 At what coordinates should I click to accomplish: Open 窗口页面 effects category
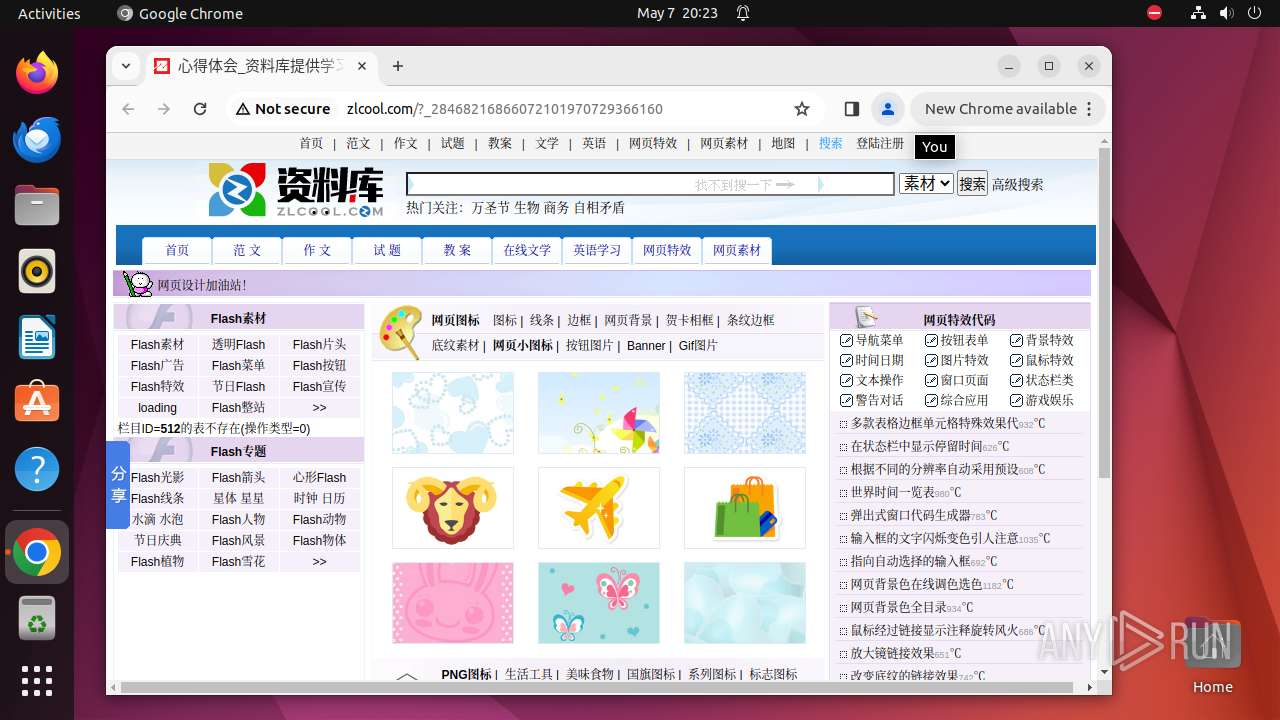point(964,380)
